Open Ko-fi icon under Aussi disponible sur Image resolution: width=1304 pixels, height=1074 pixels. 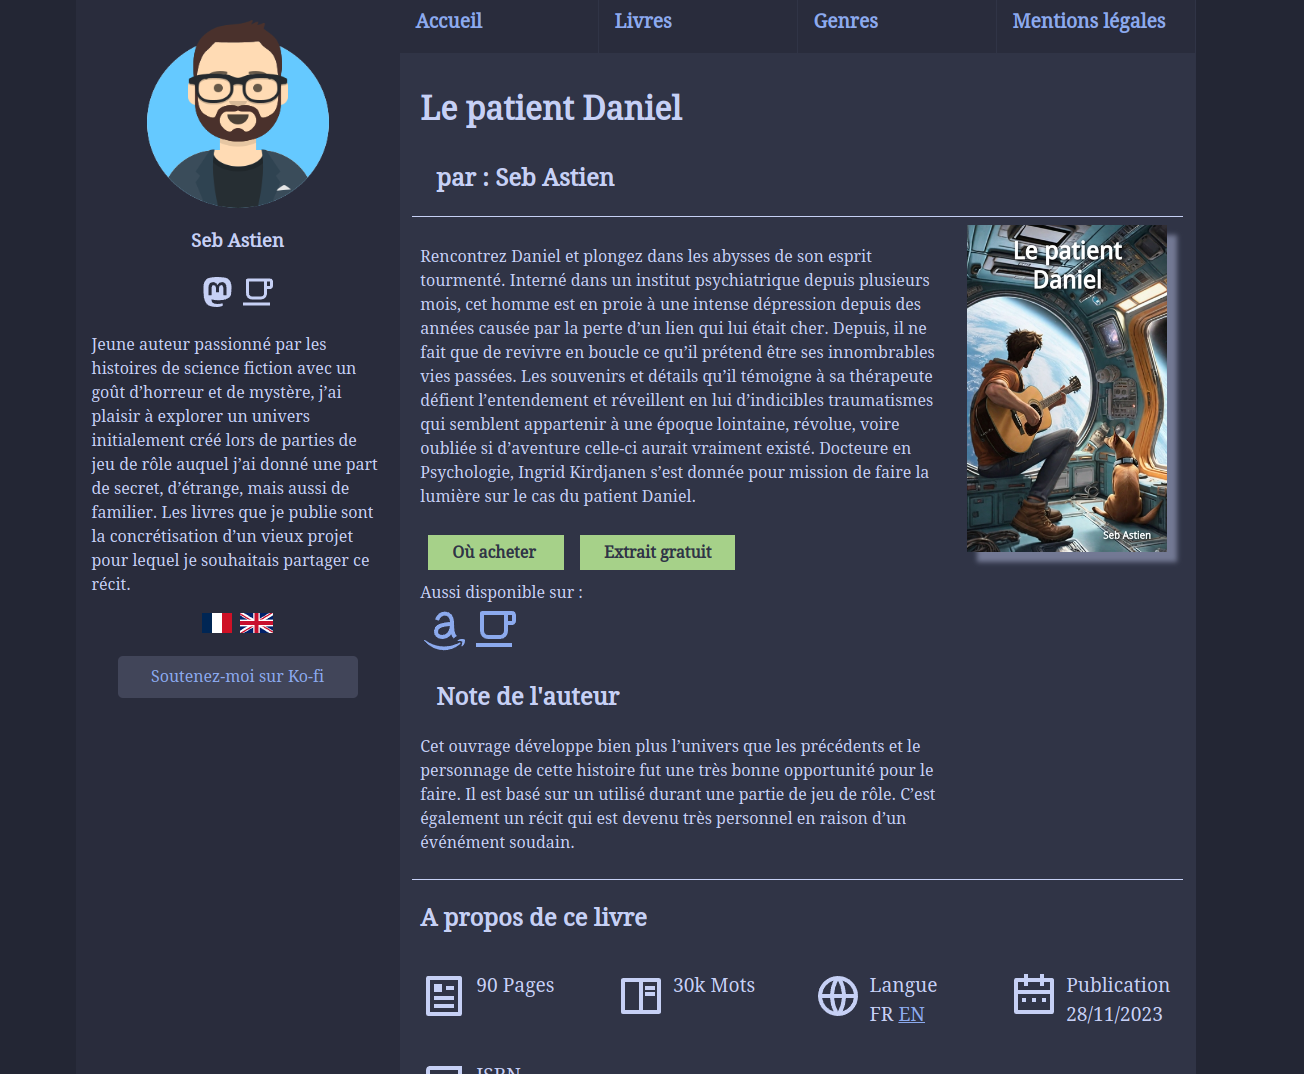[496, 629]
